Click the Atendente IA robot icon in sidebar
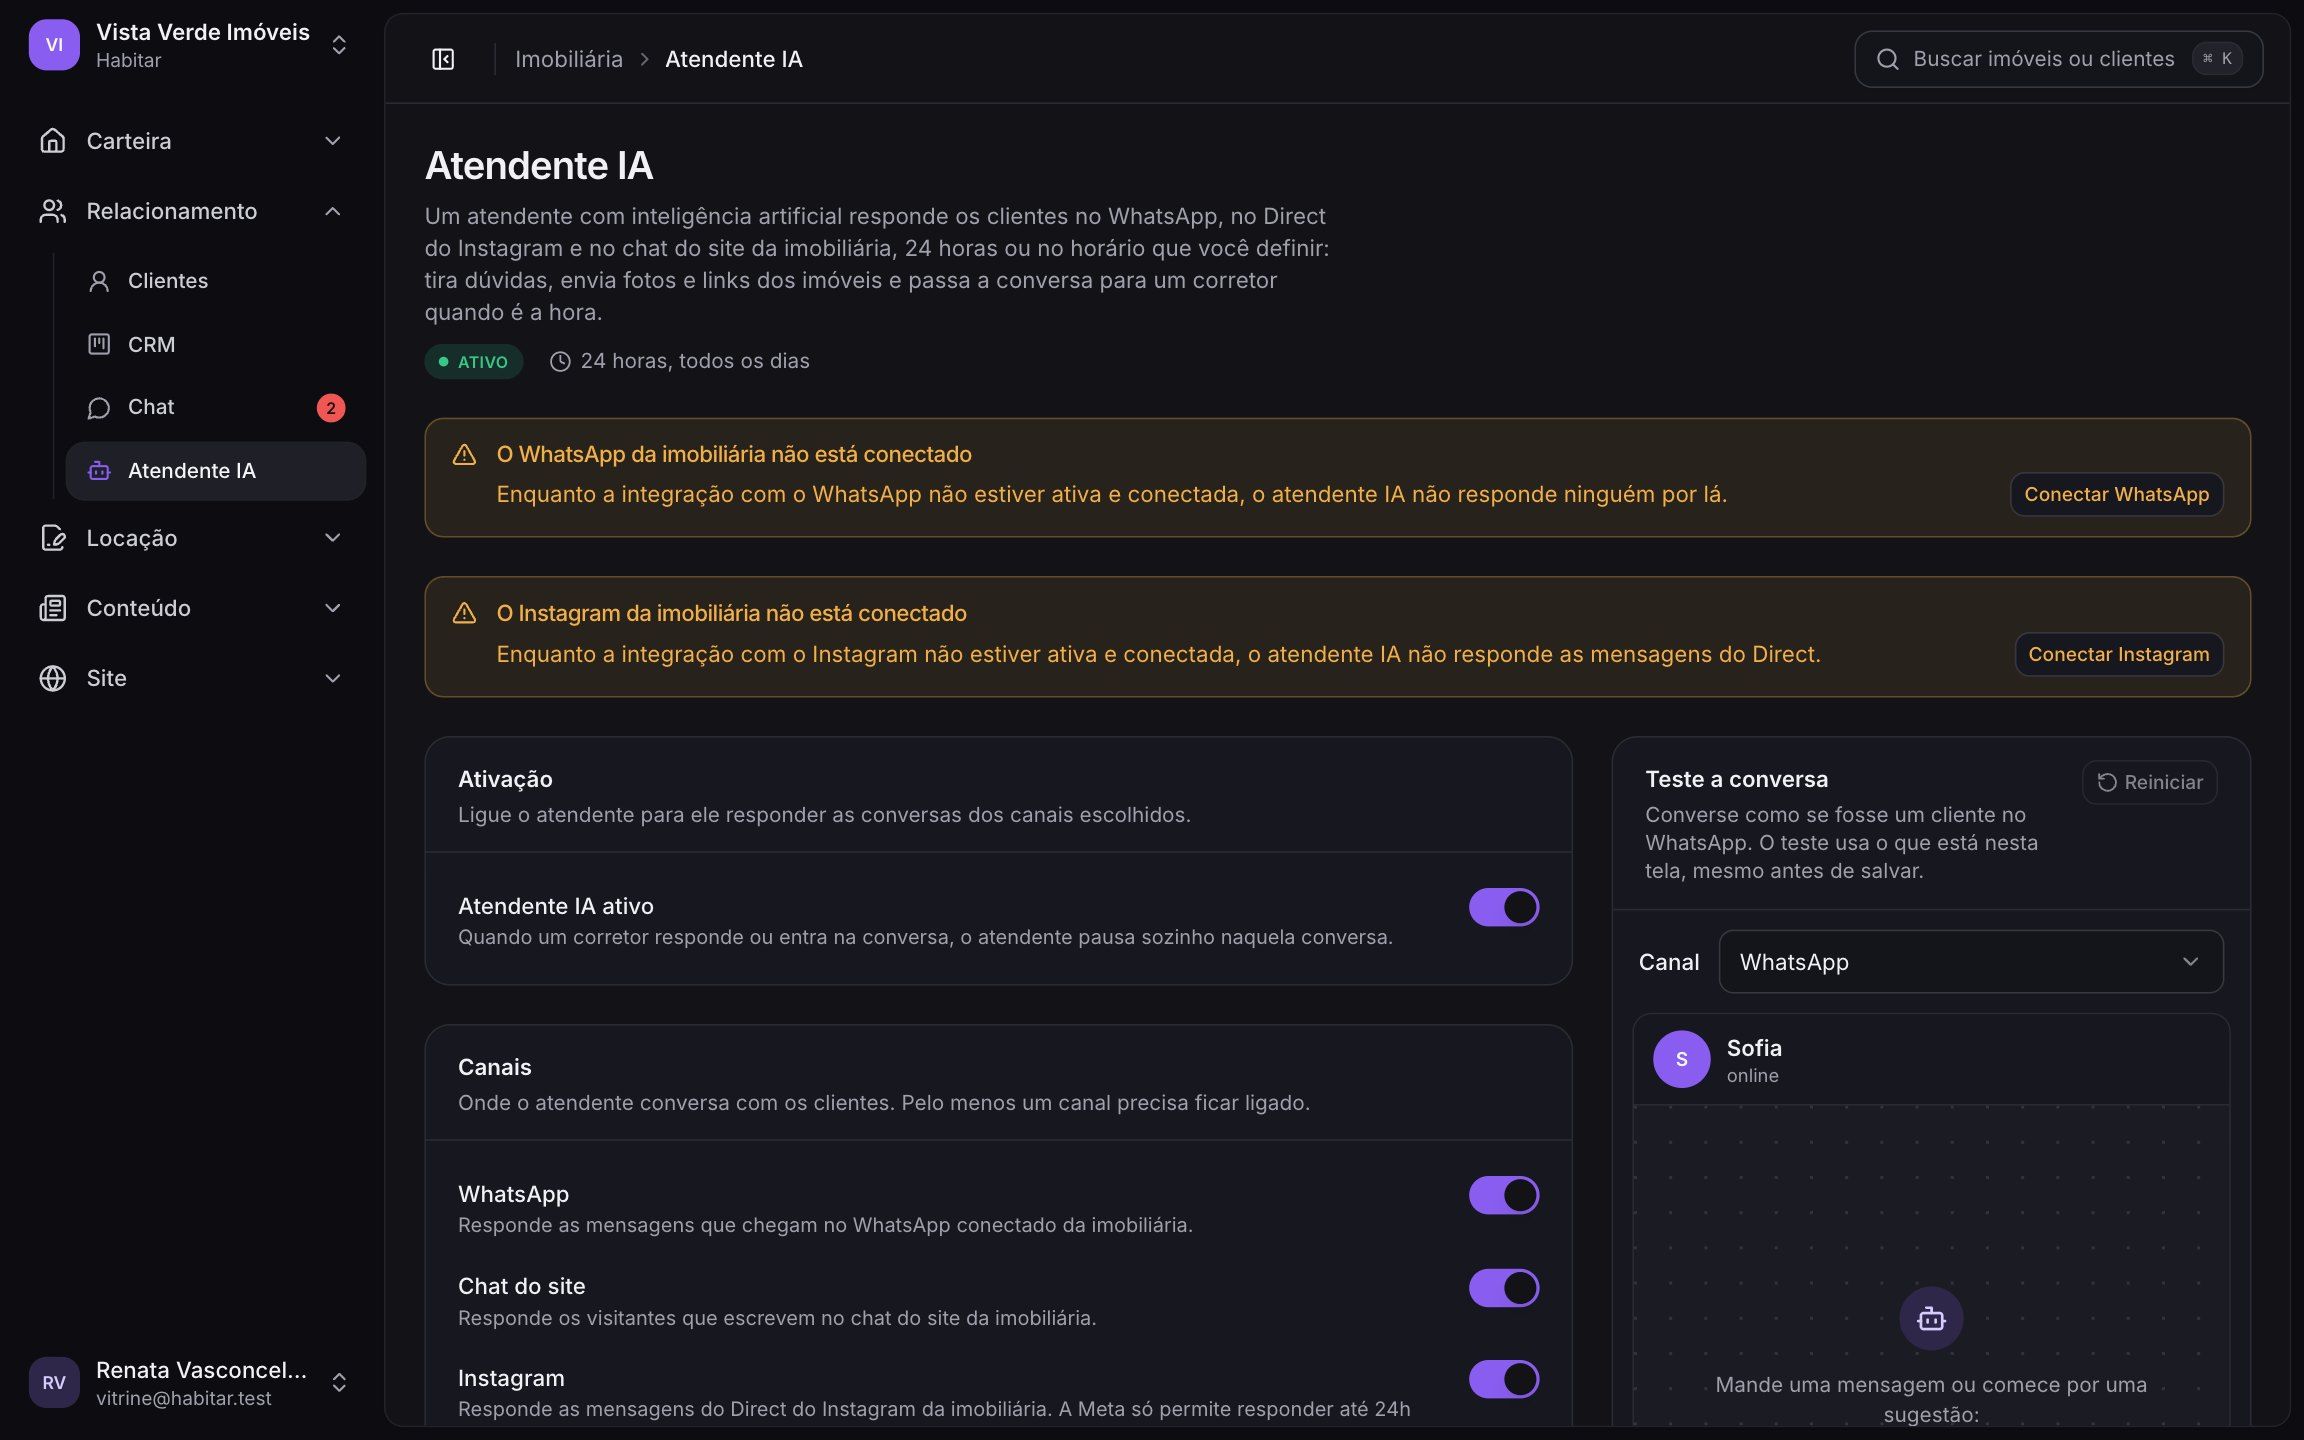 pos(99,470)
